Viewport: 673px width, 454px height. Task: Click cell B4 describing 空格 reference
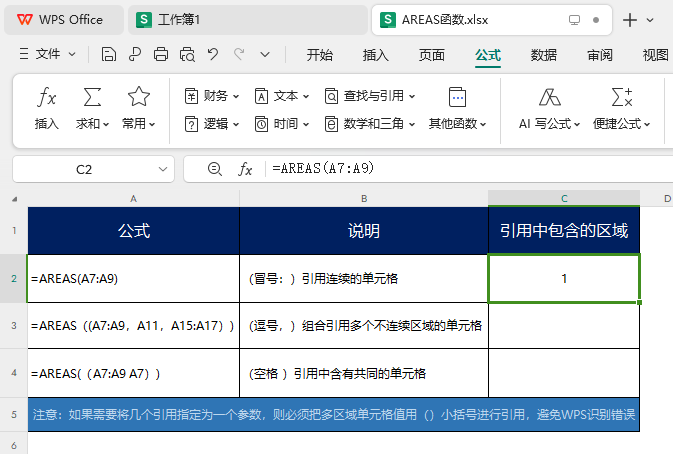click(x=364, y=373)
